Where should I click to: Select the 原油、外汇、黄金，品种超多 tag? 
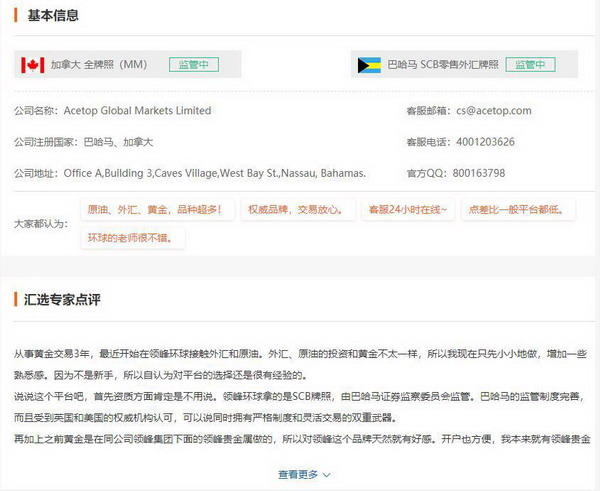[x=161, y=210]
